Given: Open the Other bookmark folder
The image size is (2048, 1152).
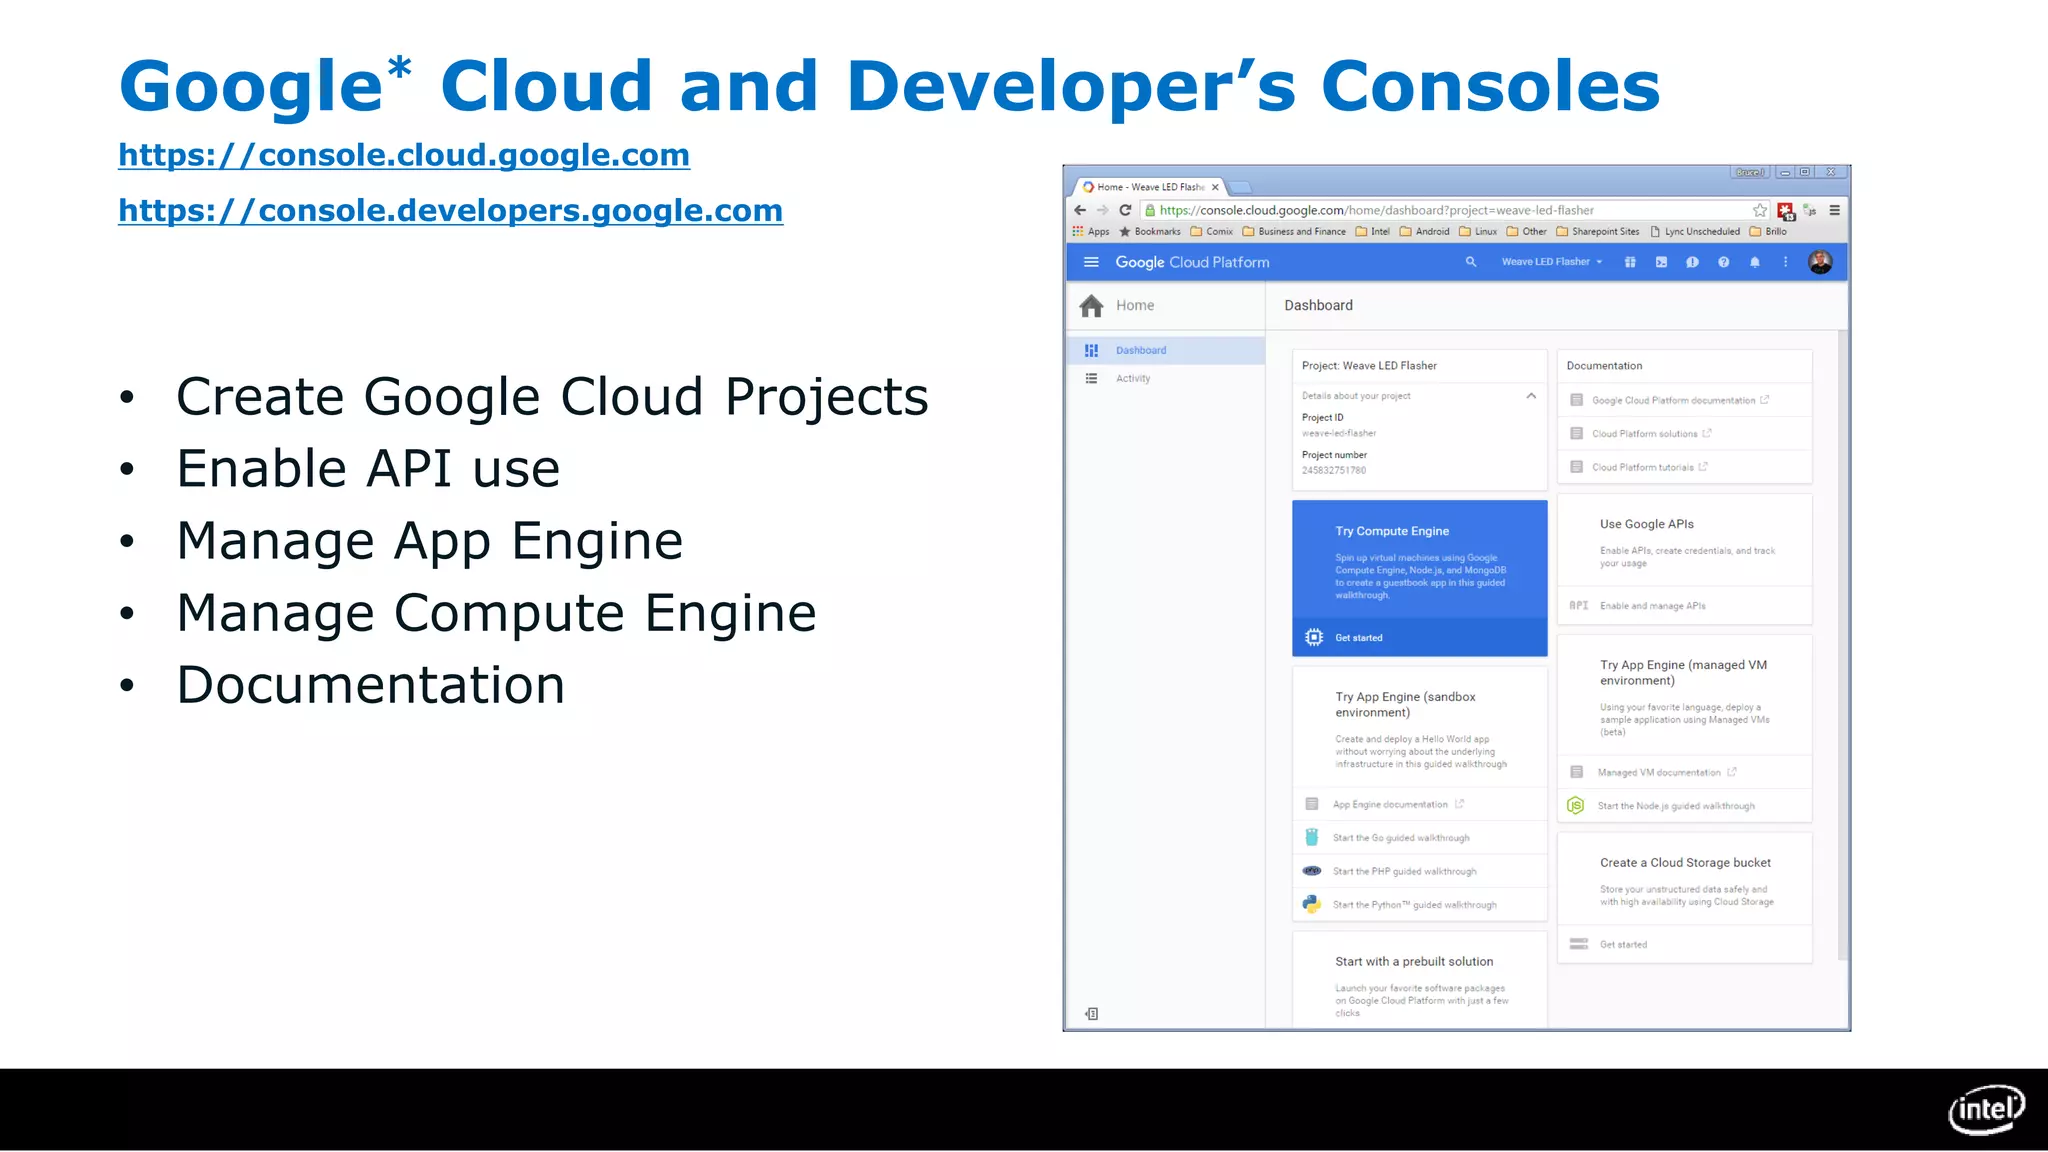Looking at the screenshot, I should 1527,231.
